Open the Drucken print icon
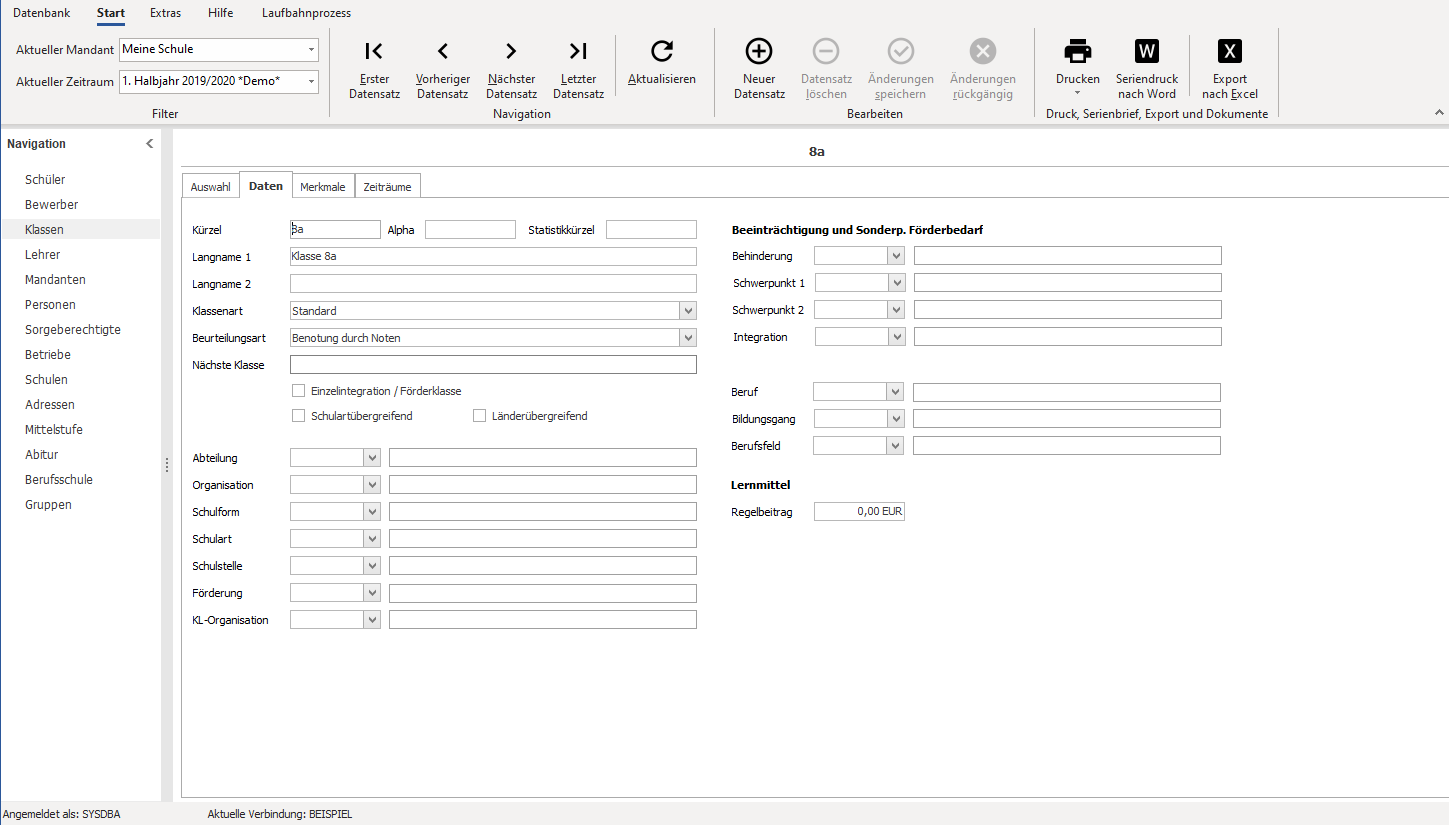1449x825 pixels. point(1078,52)
